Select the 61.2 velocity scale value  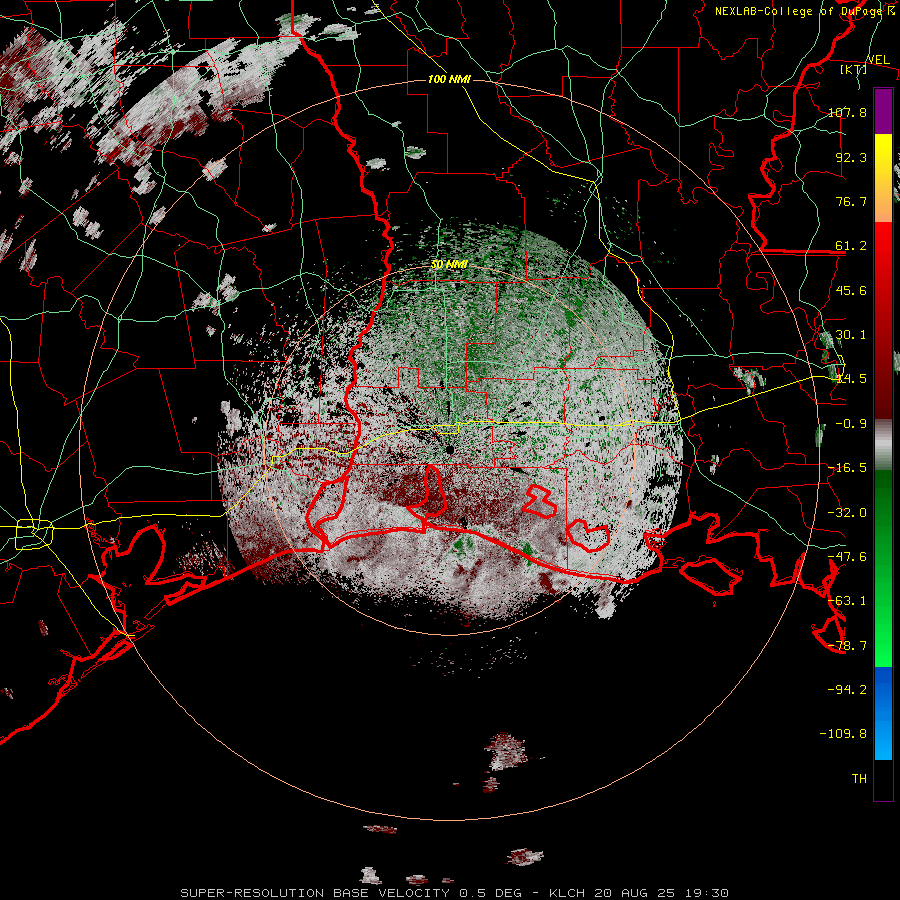(x=851, y=246)
